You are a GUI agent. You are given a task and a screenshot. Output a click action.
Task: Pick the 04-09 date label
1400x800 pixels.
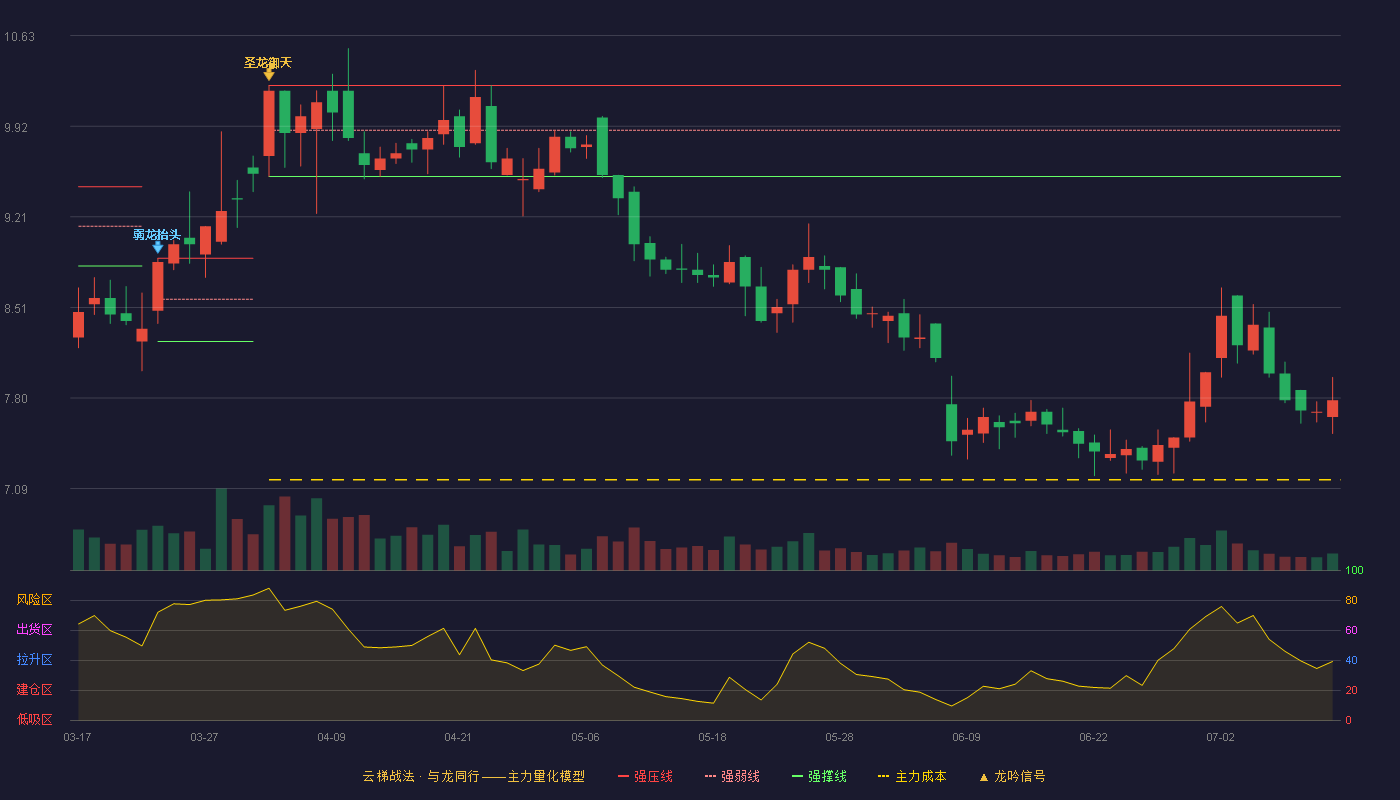coord(331,737)
